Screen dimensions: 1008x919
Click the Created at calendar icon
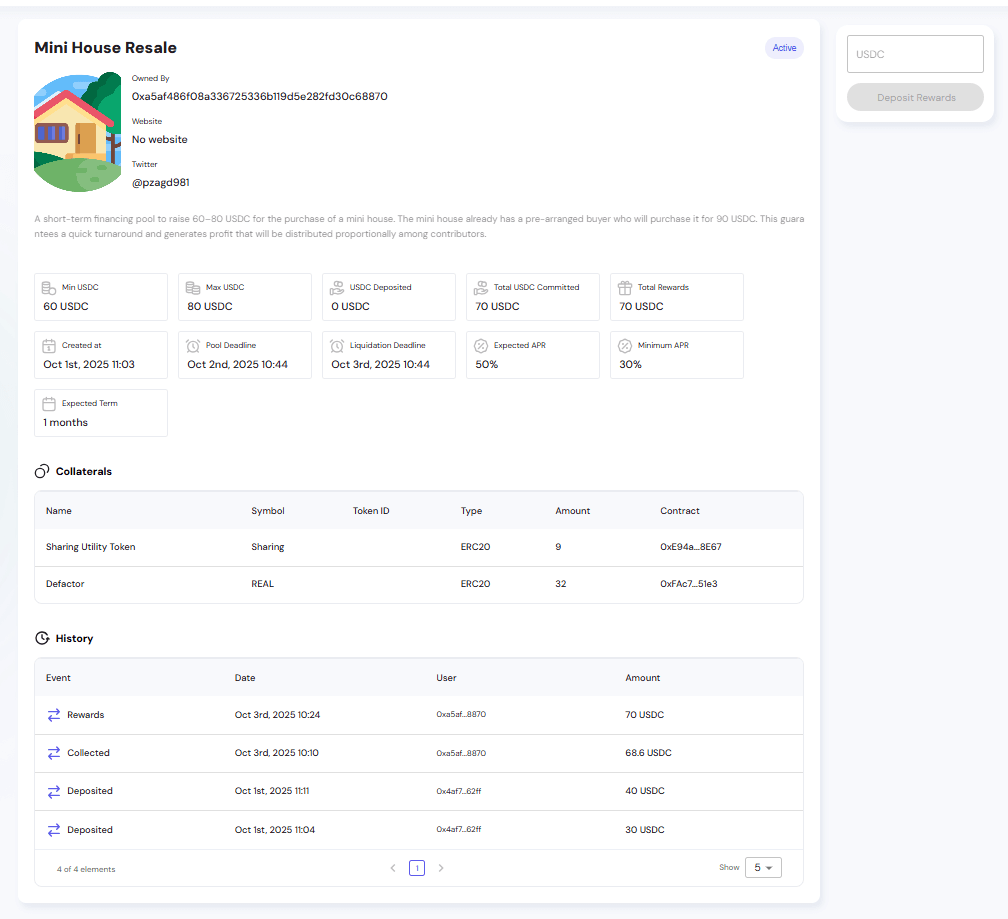pyautogui.click(x=49, y=346)
